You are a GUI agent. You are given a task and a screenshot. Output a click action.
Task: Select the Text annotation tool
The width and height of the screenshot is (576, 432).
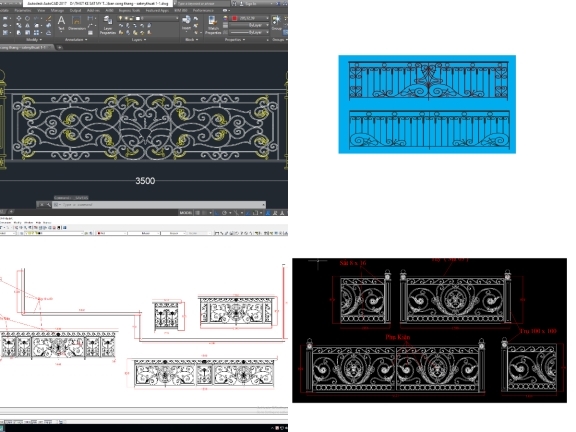tap(61, 23)
